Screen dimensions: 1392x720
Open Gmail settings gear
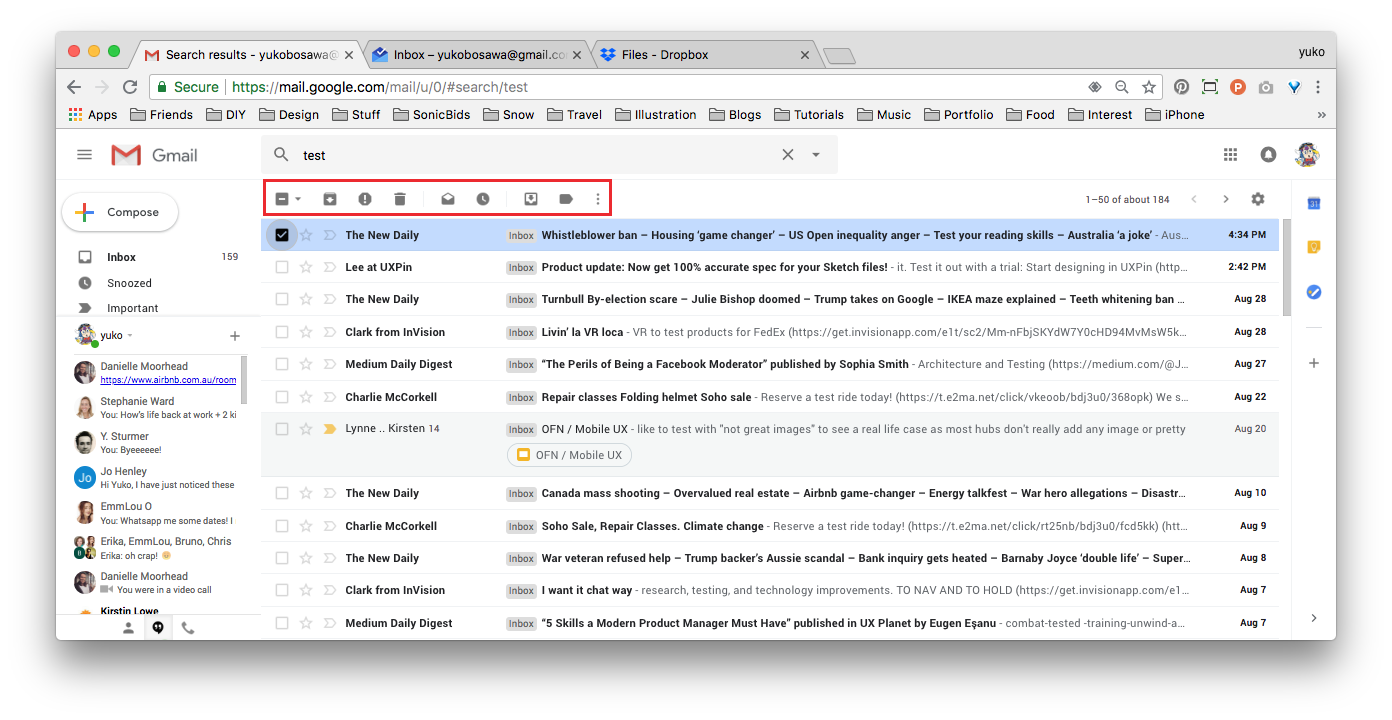[1258, 199]
